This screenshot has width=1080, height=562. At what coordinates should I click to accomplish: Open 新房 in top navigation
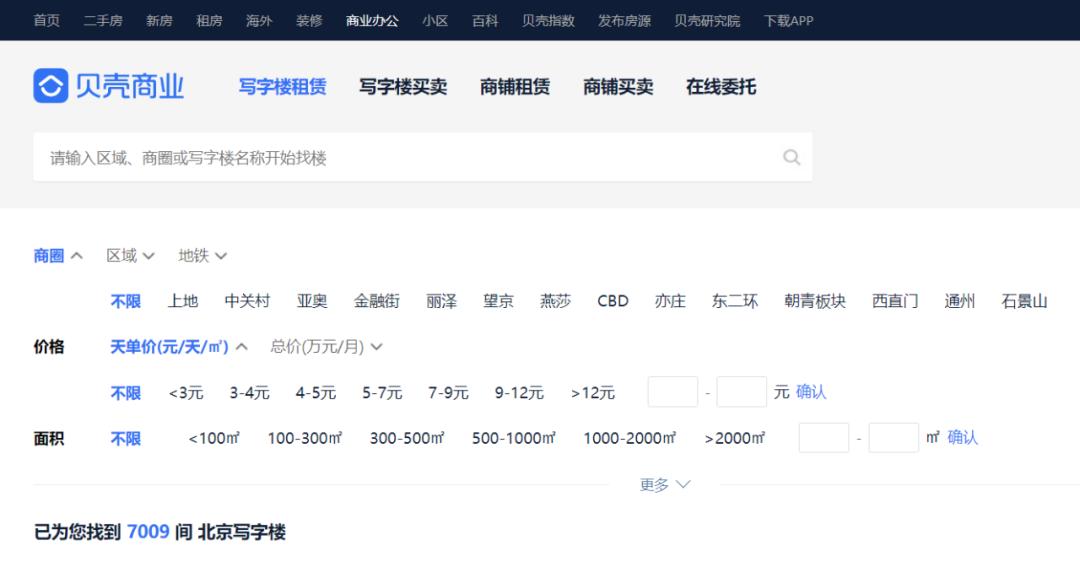tap(159, 21)
